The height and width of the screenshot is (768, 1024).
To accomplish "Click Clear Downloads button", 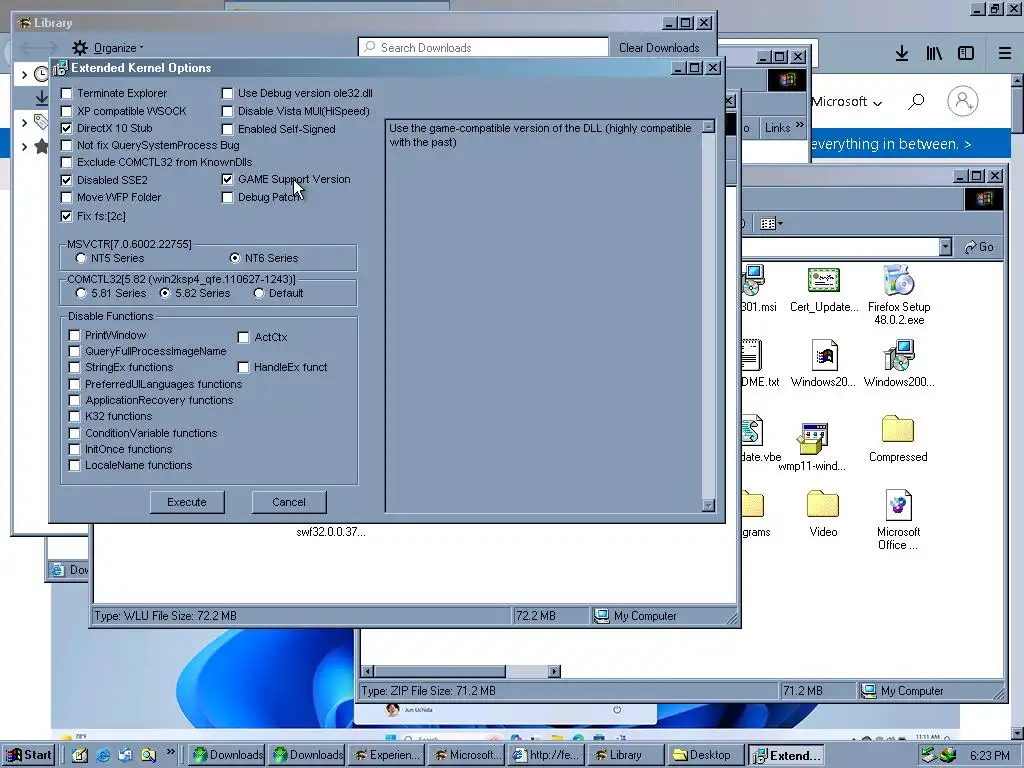I will click(x=659, y=48).
